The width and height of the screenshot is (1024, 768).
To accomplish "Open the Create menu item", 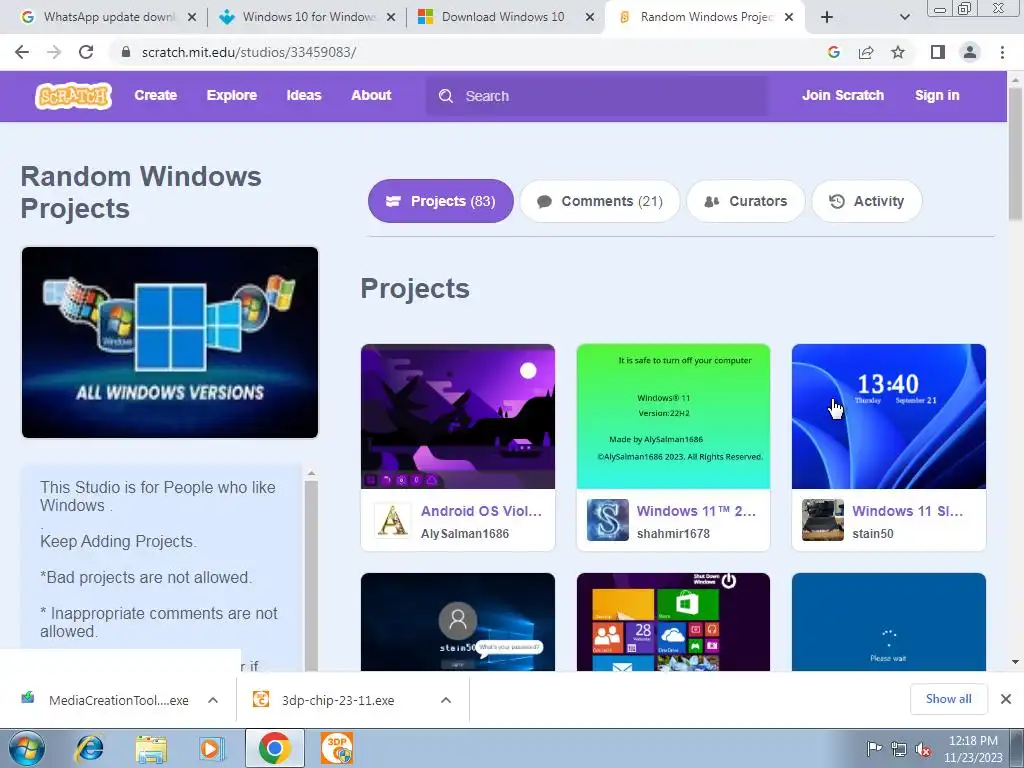I will pyautogui.click(x=155, y=95).
